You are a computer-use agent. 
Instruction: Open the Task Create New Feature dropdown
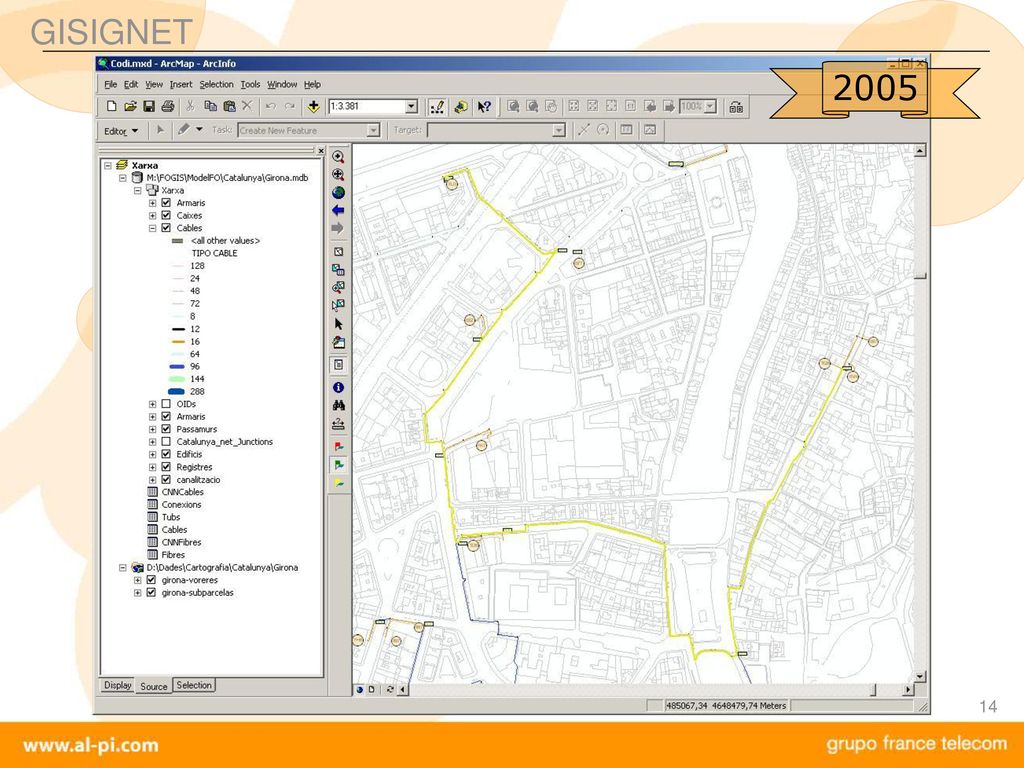coord(374,131)
